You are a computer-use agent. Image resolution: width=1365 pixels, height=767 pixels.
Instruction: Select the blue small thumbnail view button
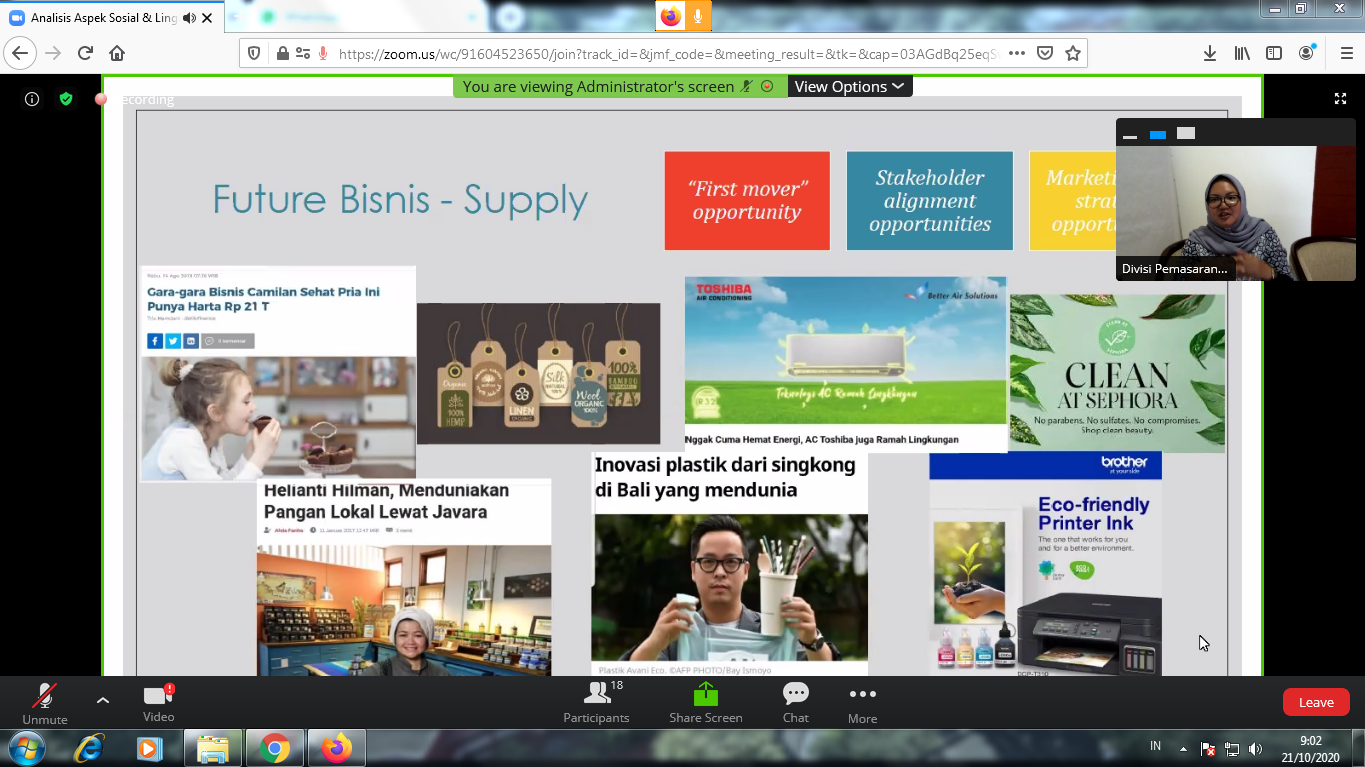click(1158, 134)
